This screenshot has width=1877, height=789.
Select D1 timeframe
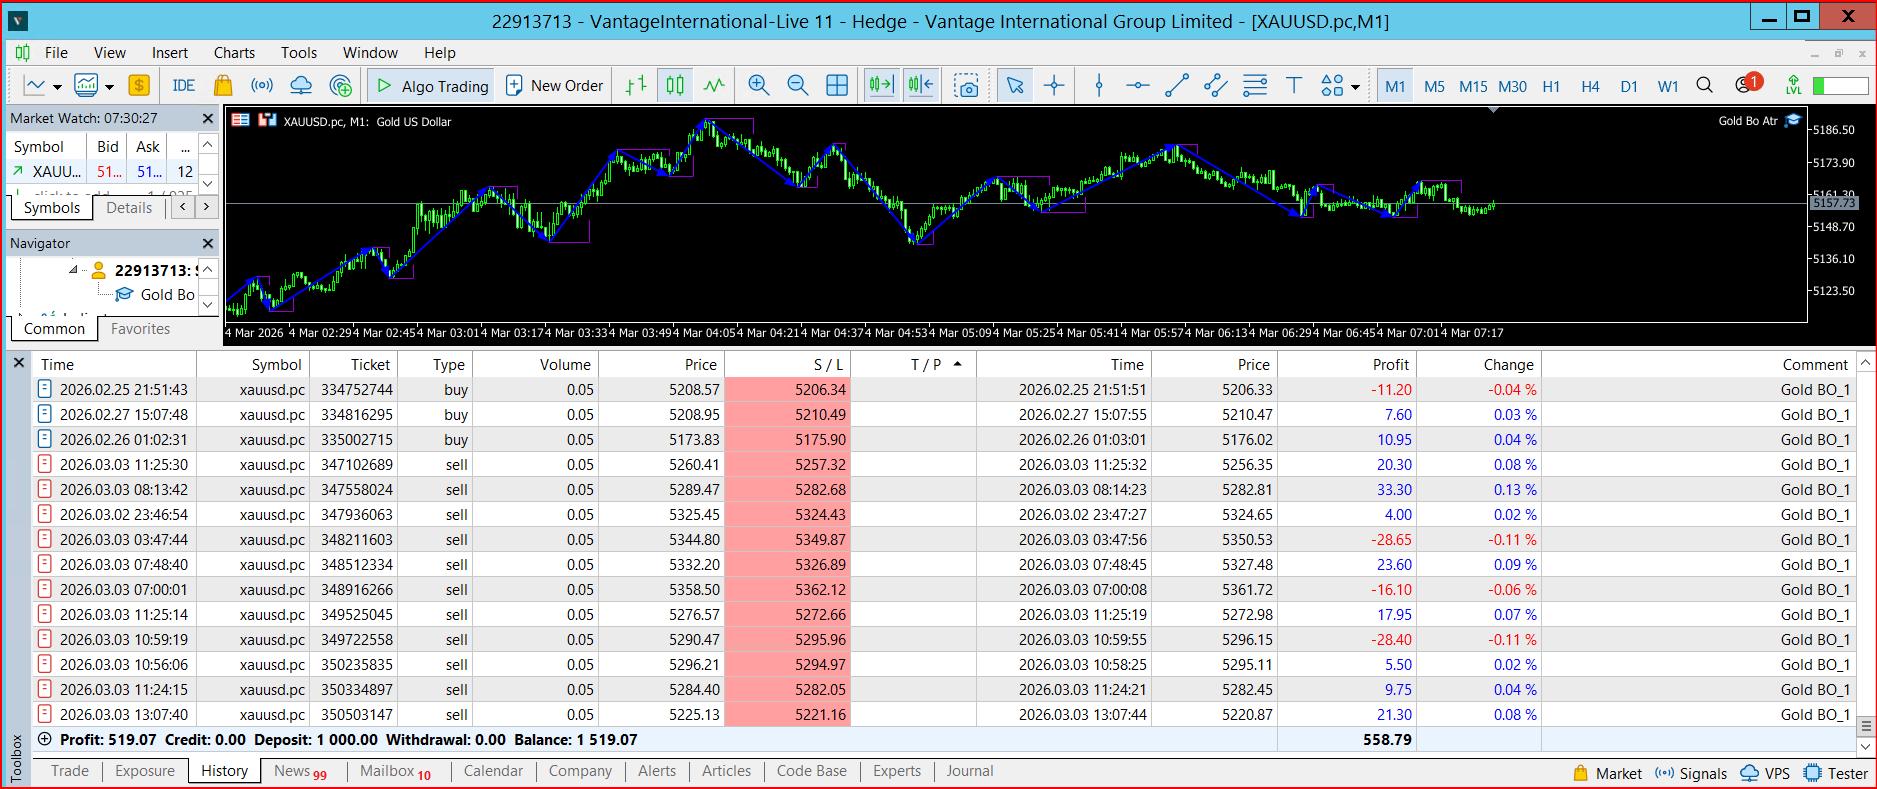[x=1629, y=86]
